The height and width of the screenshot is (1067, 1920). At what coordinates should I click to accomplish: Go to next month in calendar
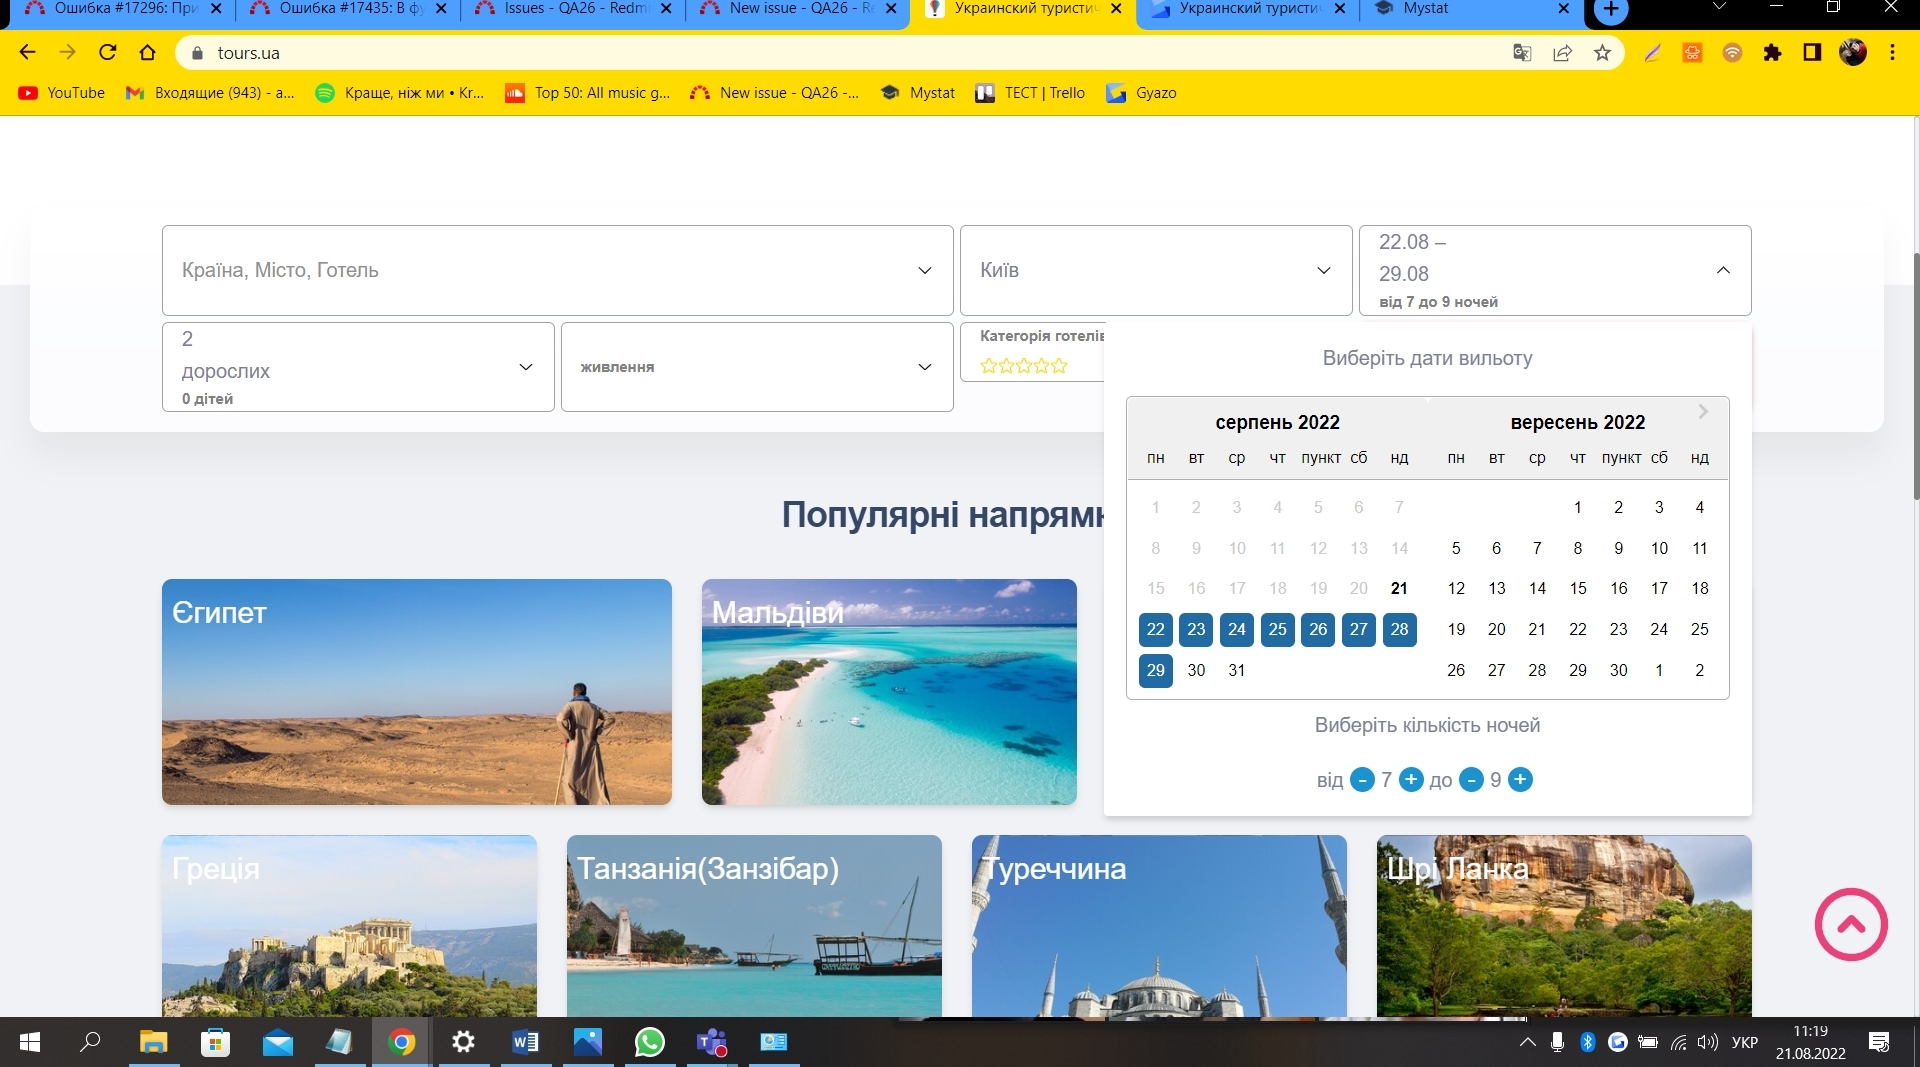click(x=1703, y=412)
